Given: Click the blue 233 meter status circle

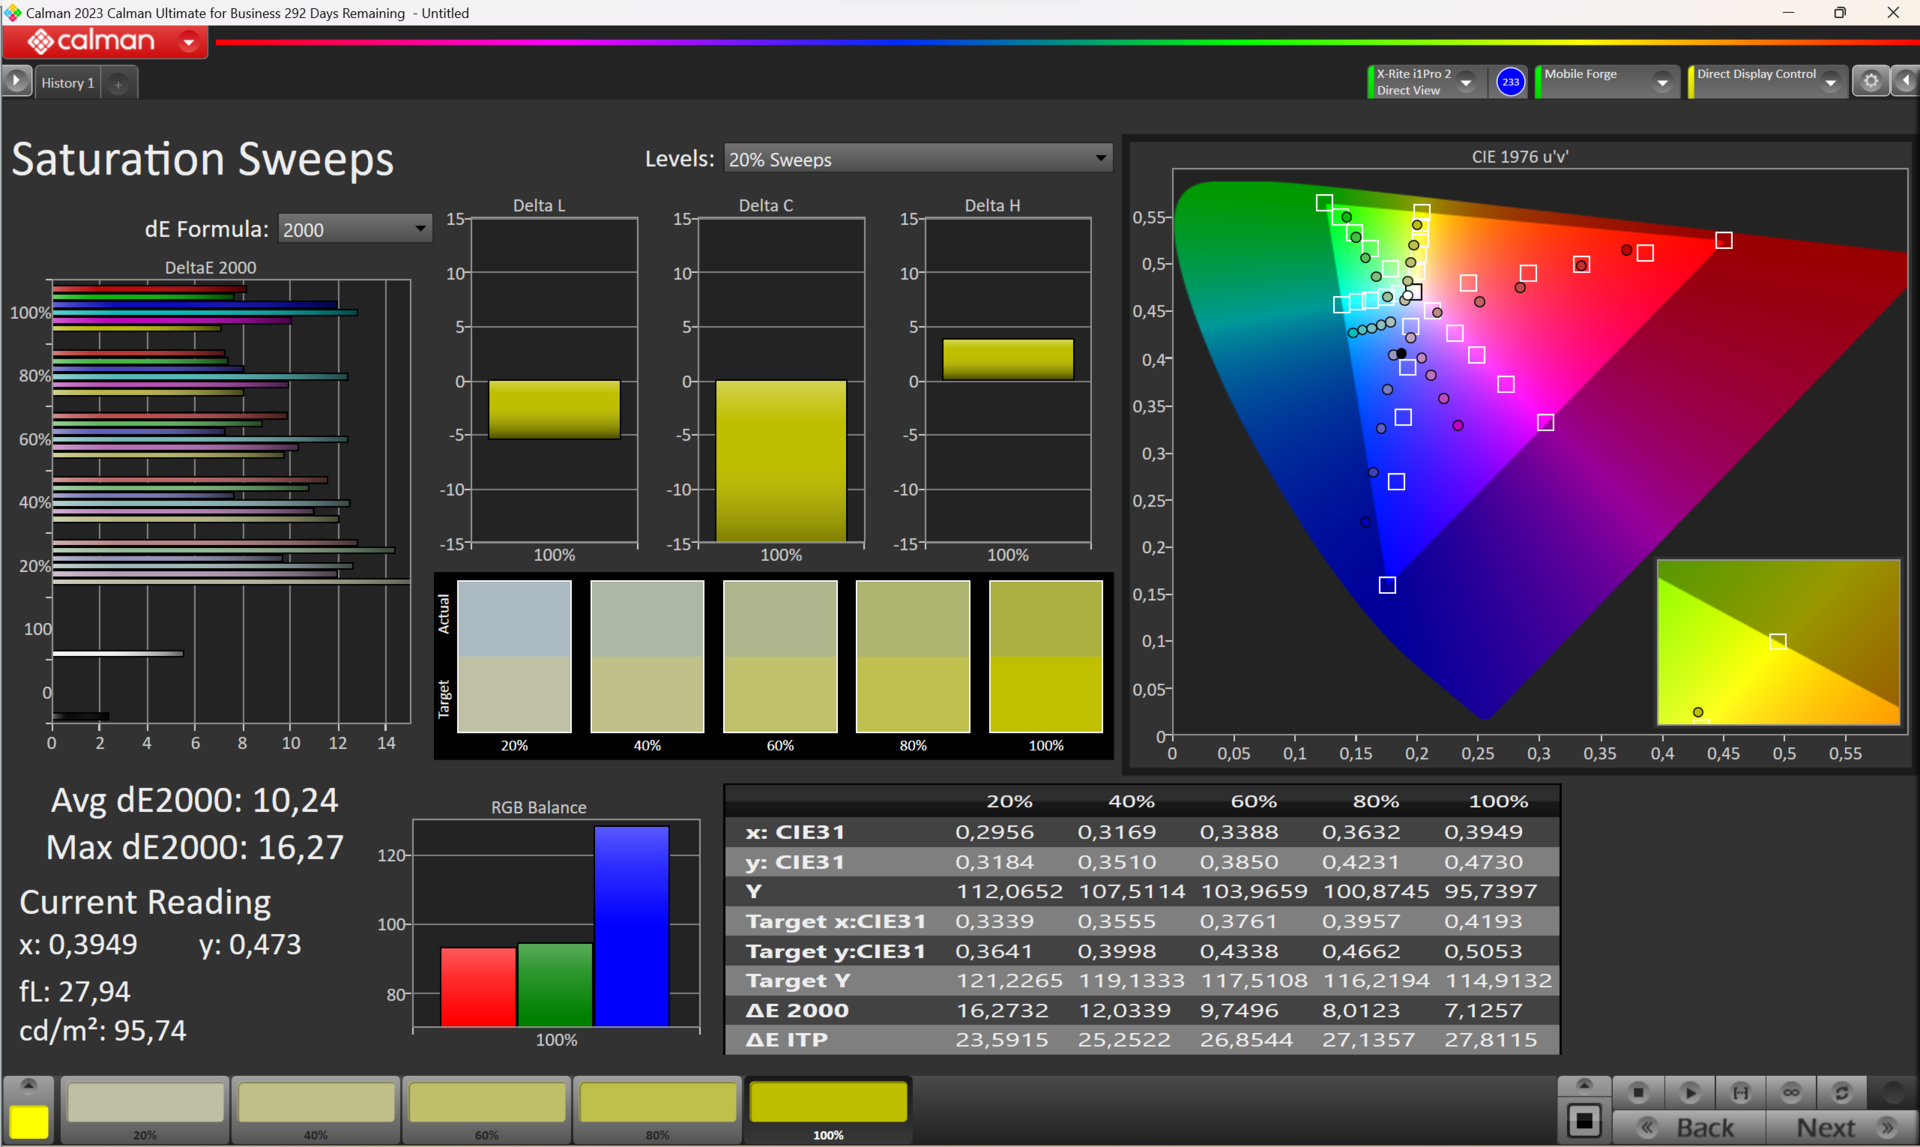Looking at the screenshot, I should tap(1510, 82).
